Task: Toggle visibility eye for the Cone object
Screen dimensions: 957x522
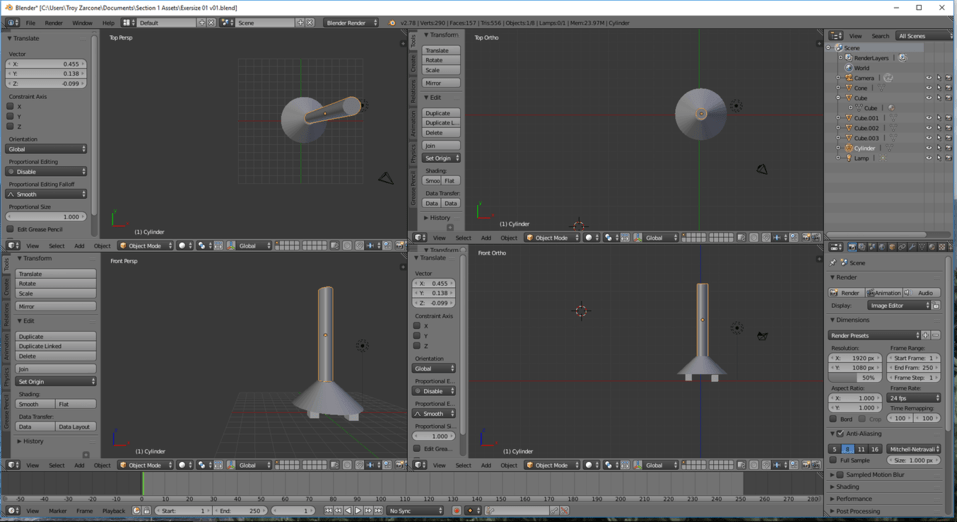Action: point(928,88)
